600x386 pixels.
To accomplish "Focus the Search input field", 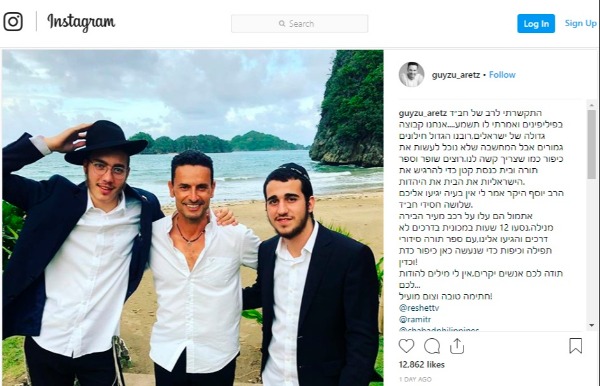I will (300, 24).
